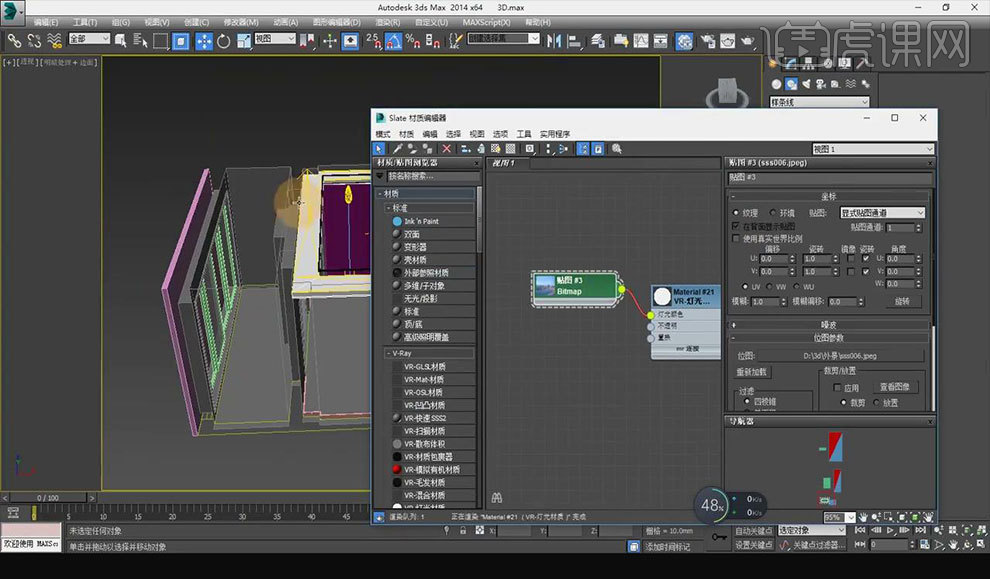Click the material browser vertical scrollbar
Image resolution: width=990 pixels, height=579 pixels.
coord(479,221)
